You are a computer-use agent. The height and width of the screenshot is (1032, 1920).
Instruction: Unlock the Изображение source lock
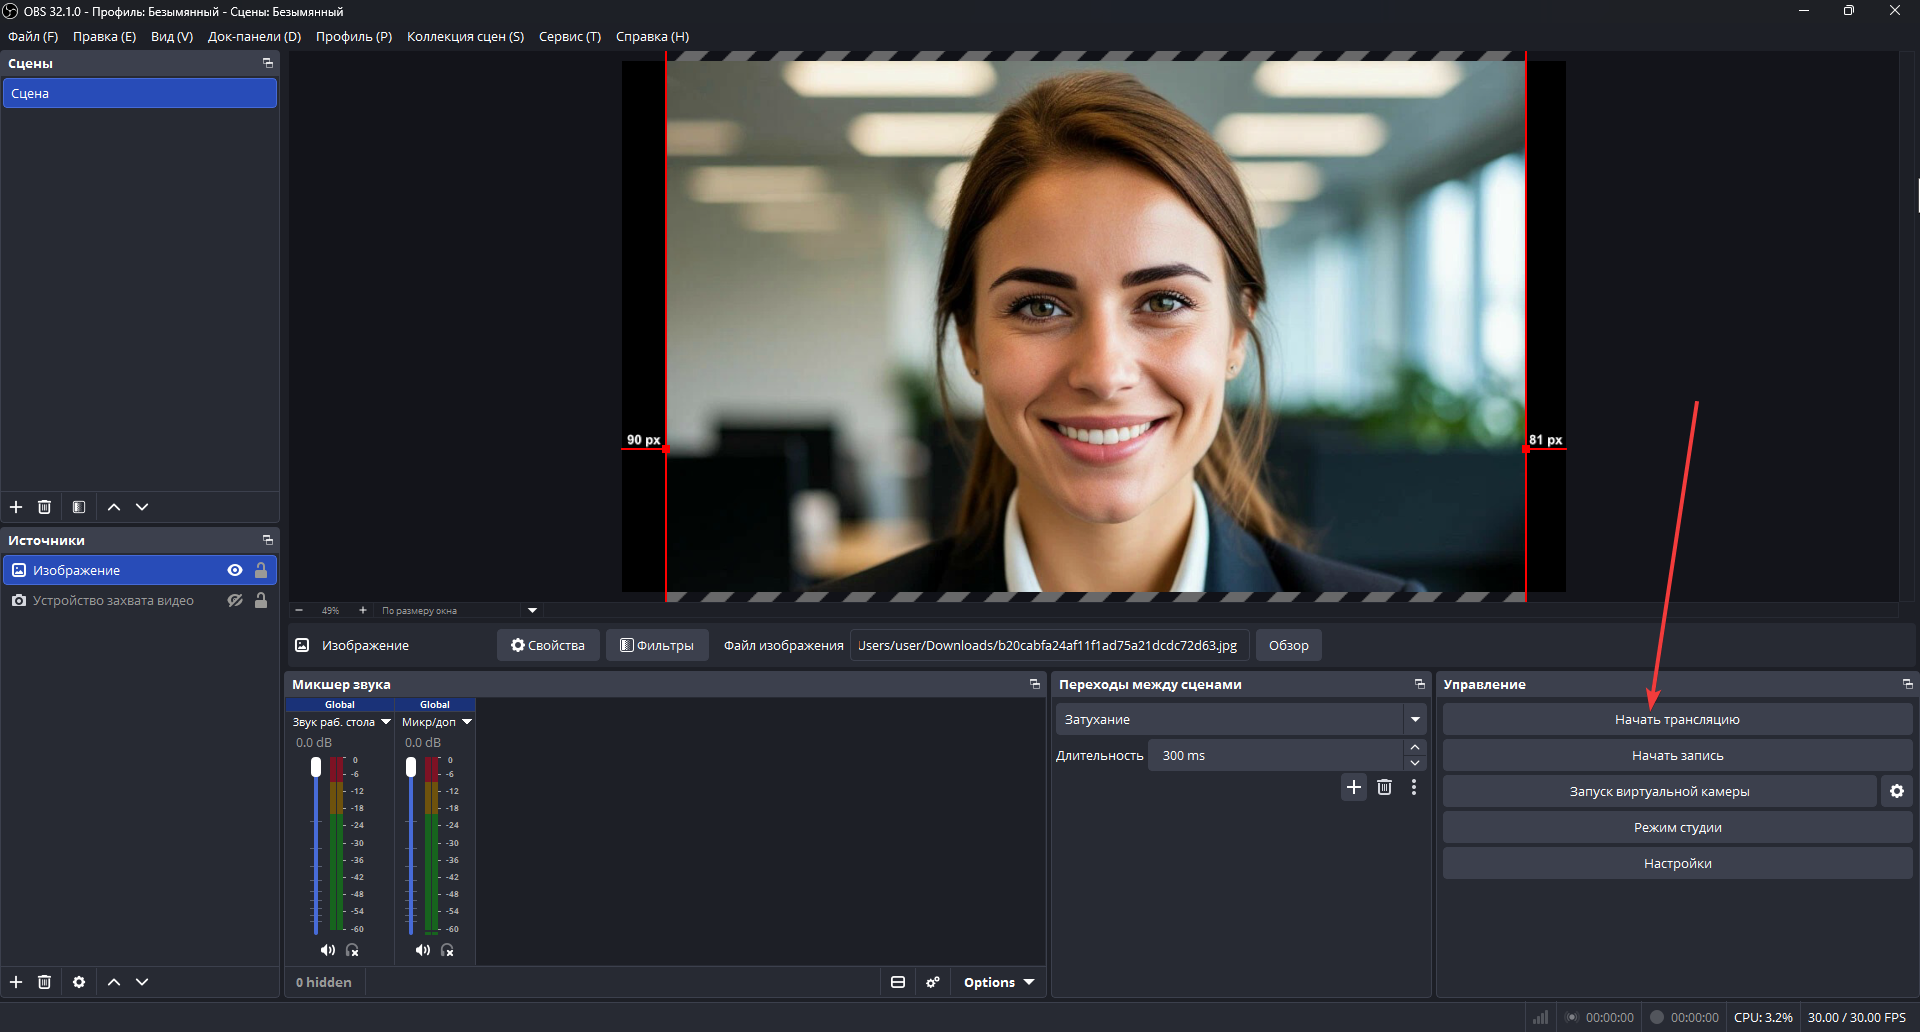[261, 570]
